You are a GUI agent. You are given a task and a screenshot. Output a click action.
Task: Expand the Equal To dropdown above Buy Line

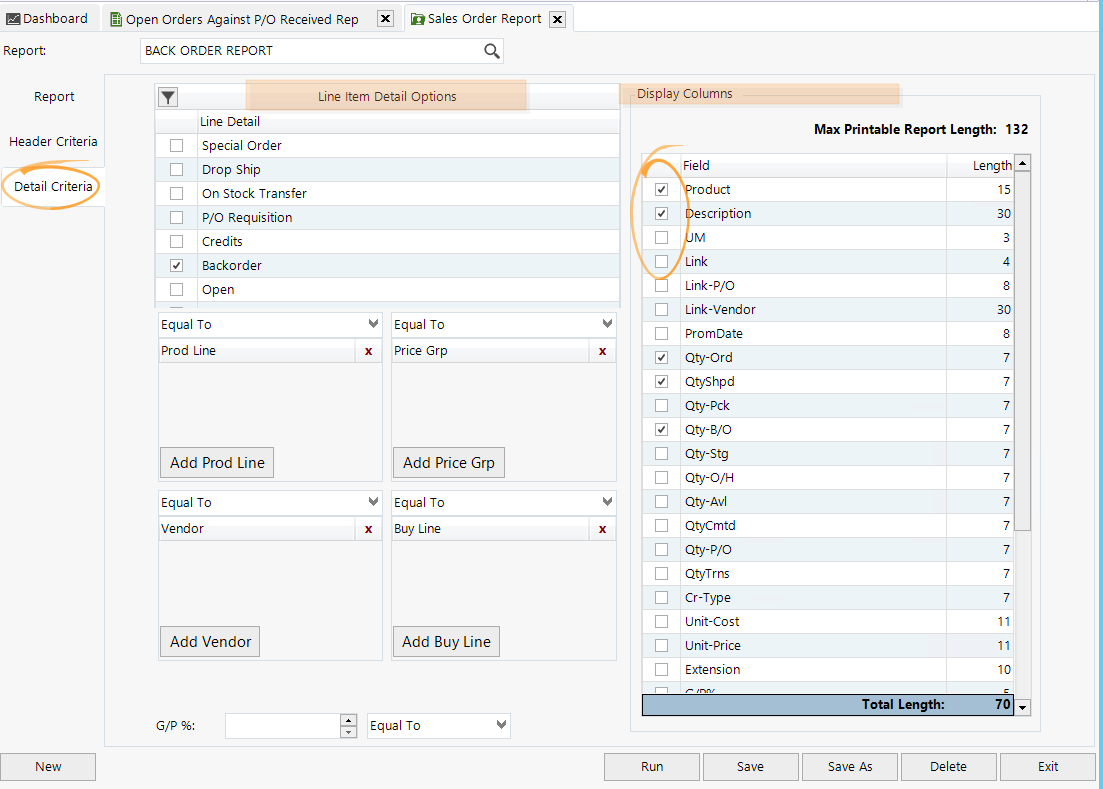click(607, 502)
